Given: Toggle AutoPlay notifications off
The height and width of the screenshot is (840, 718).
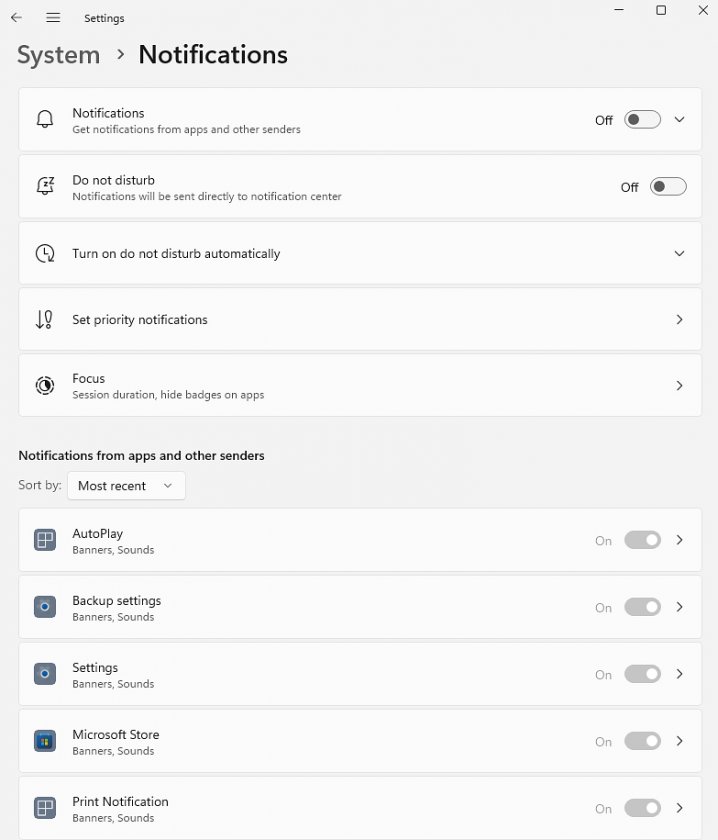Looking at the screenshot, I should coord(642,540).
